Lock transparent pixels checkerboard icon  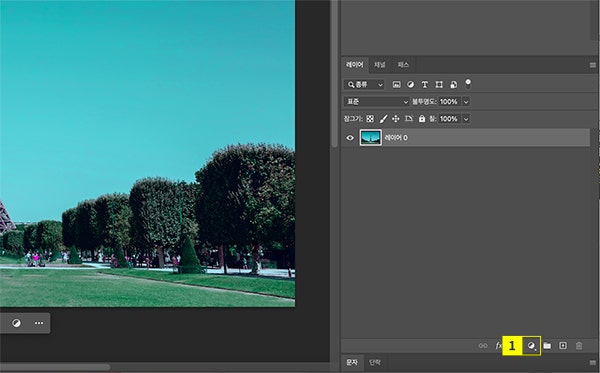pyautogui.click(x=370, y=119)
